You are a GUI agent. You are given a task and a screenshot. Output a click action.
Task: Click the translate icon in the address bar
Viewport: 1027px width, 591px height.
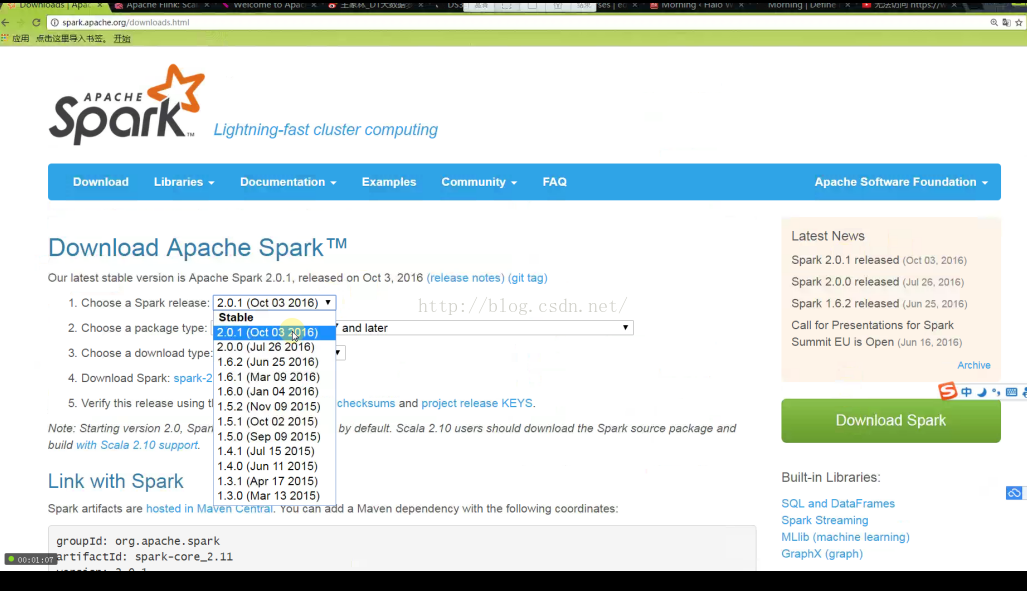pyautogui.click(x=1007, y=22)
